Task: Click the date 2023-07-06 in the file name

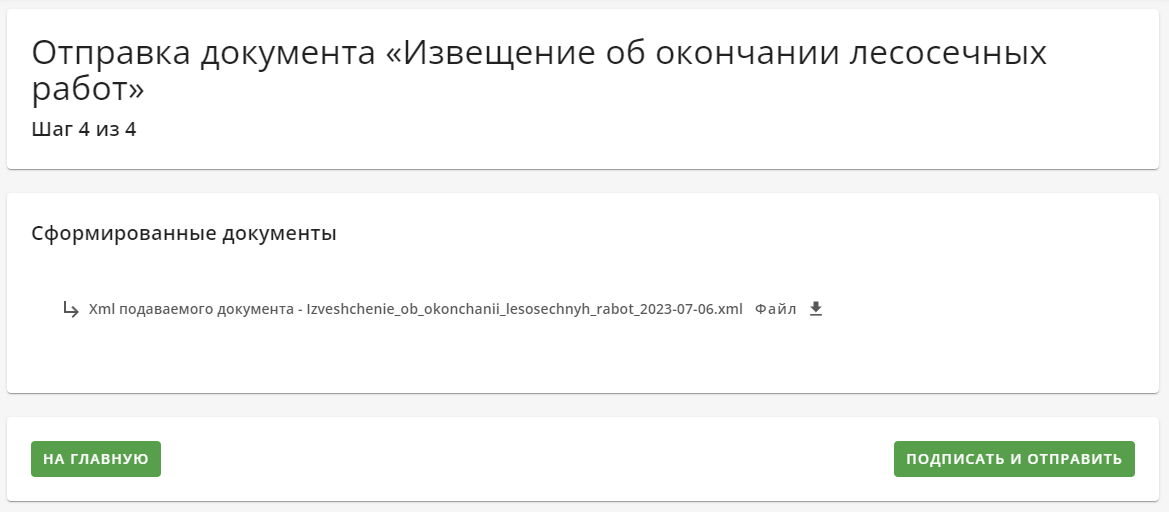Action: [683, 309]
